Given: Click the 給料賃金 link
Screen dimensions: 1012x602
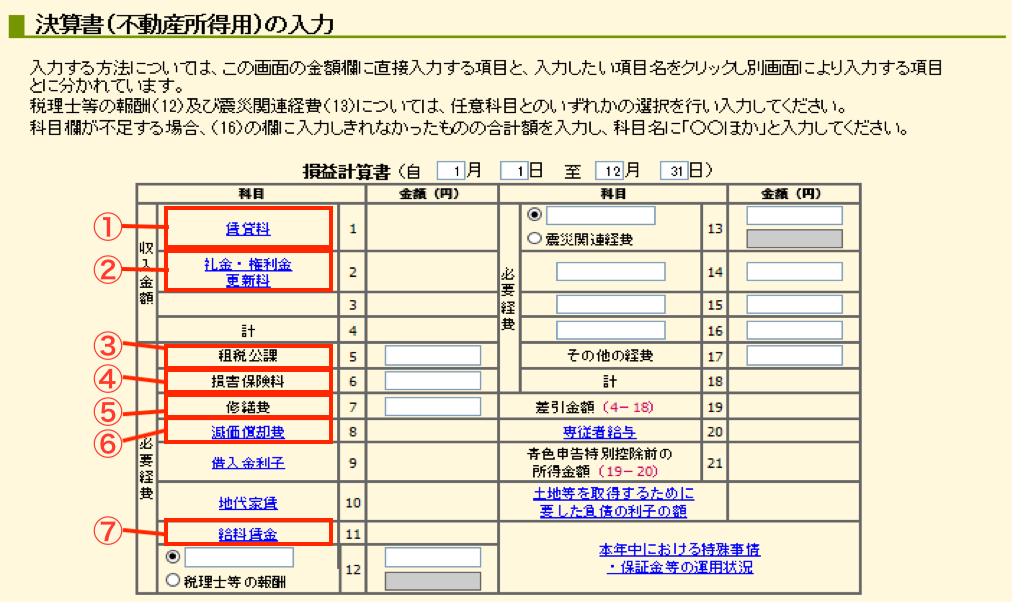Looking at the screenshot, I should pos(248,534).
